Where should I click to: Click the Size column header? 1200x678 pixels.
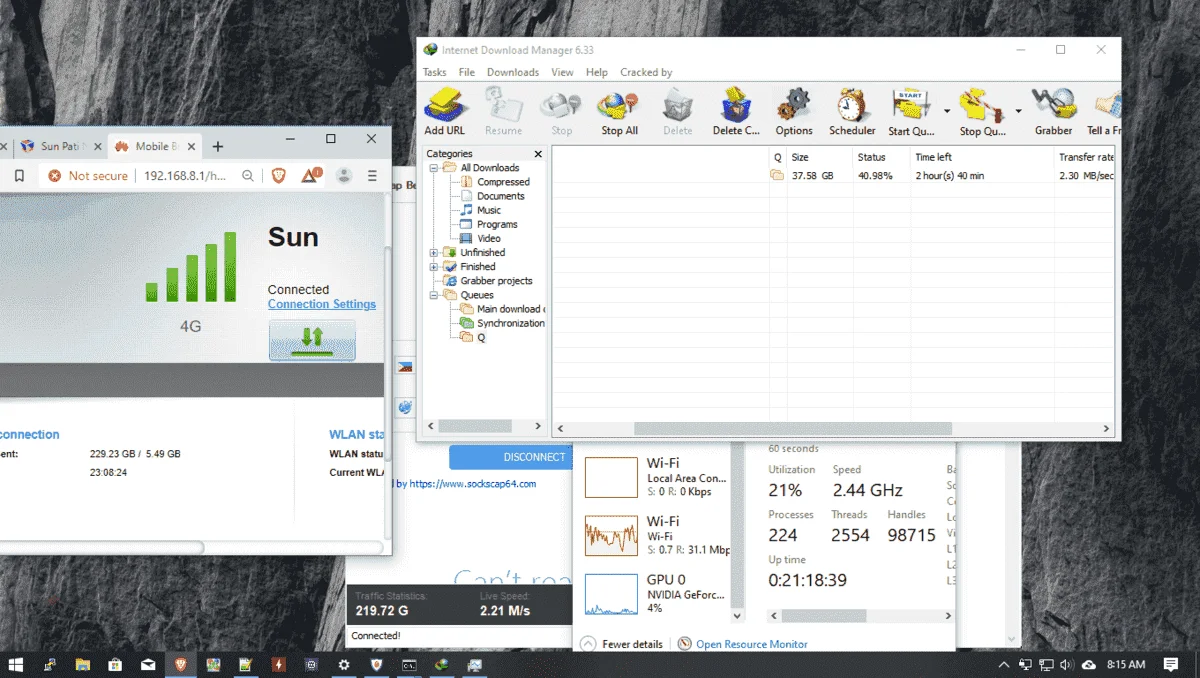820,157
